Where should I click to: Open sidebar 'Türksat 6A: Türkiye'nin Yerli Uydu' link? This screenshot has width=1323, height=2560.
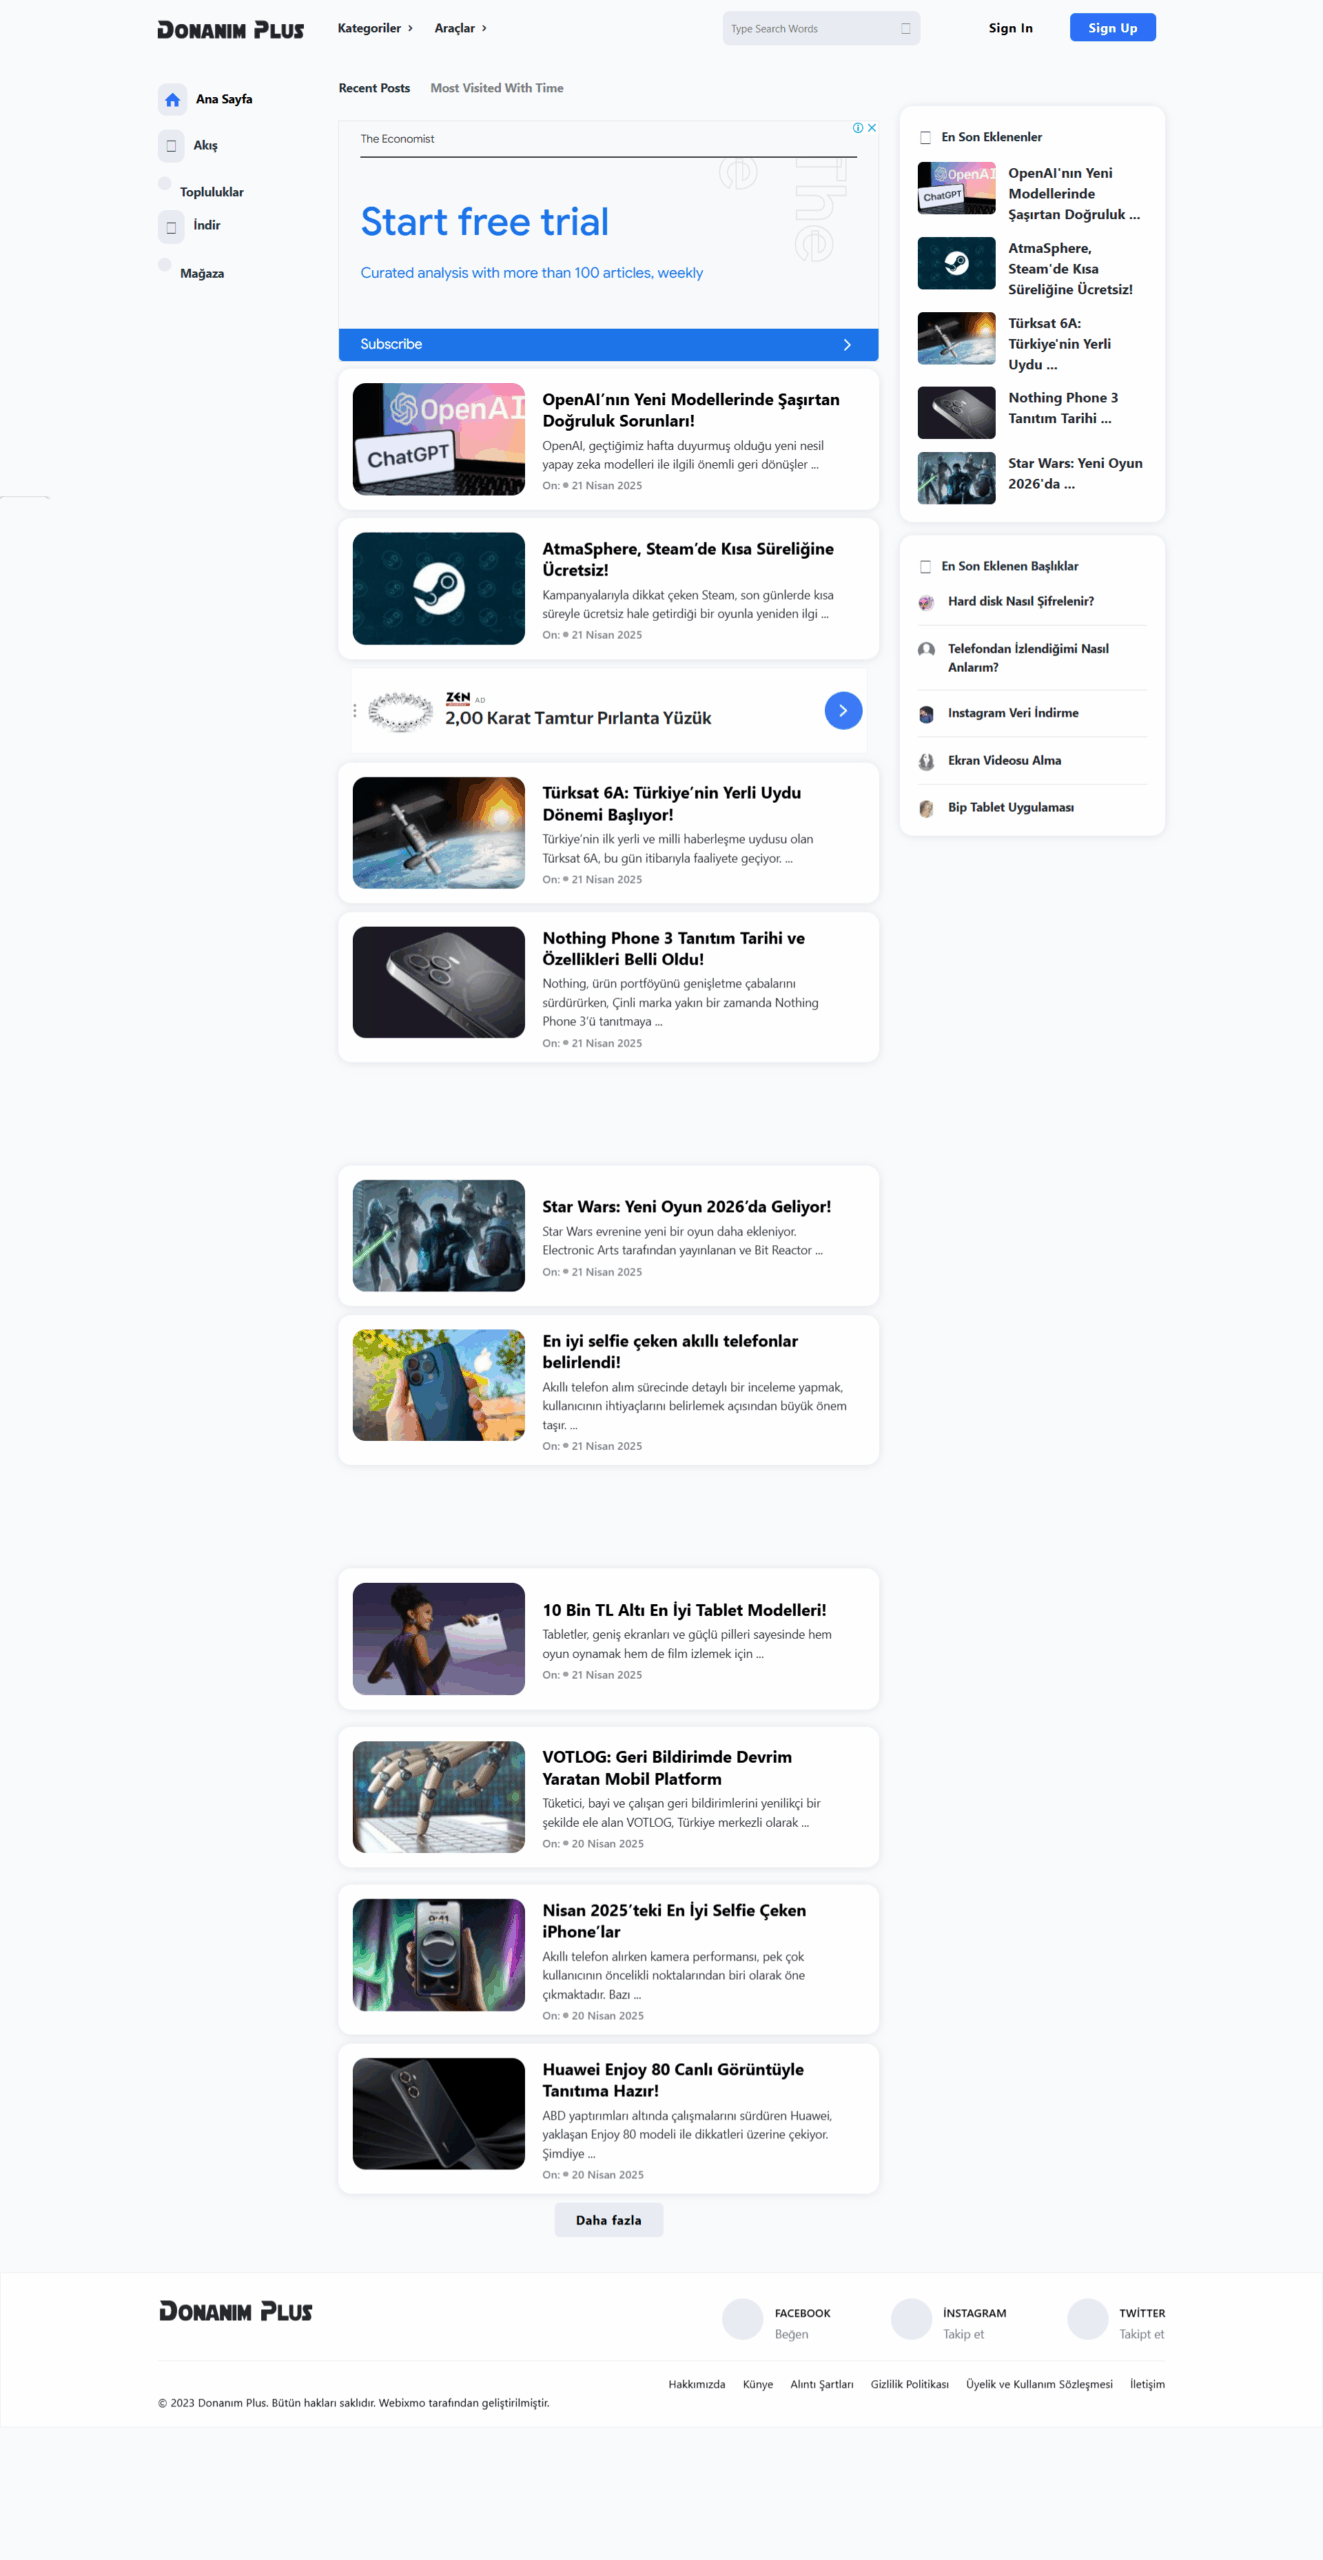point(1059,344)
